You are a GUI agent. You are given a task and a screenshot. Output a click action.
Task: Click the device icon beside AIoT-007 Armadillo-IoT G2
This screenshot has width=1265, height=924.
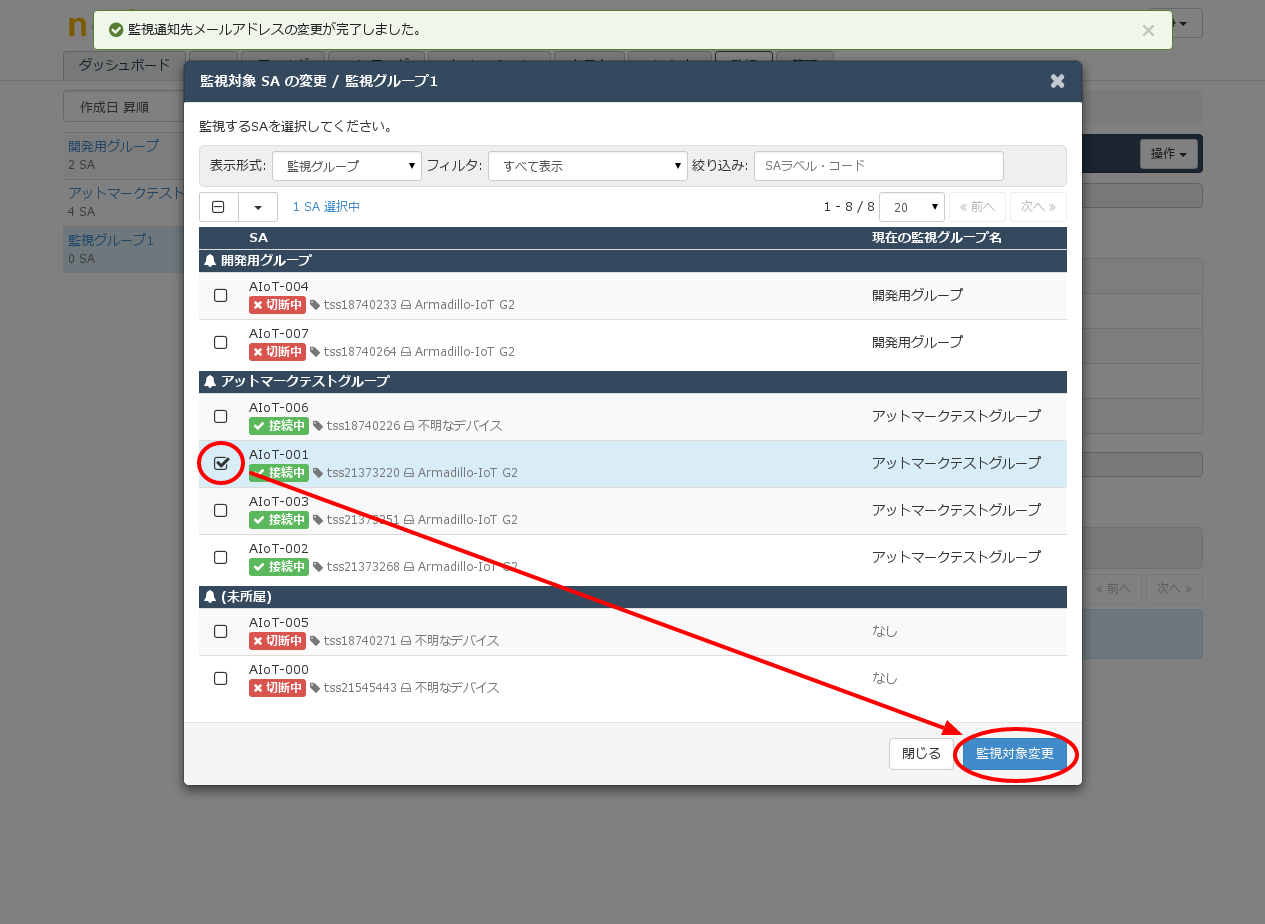[406, 352]
